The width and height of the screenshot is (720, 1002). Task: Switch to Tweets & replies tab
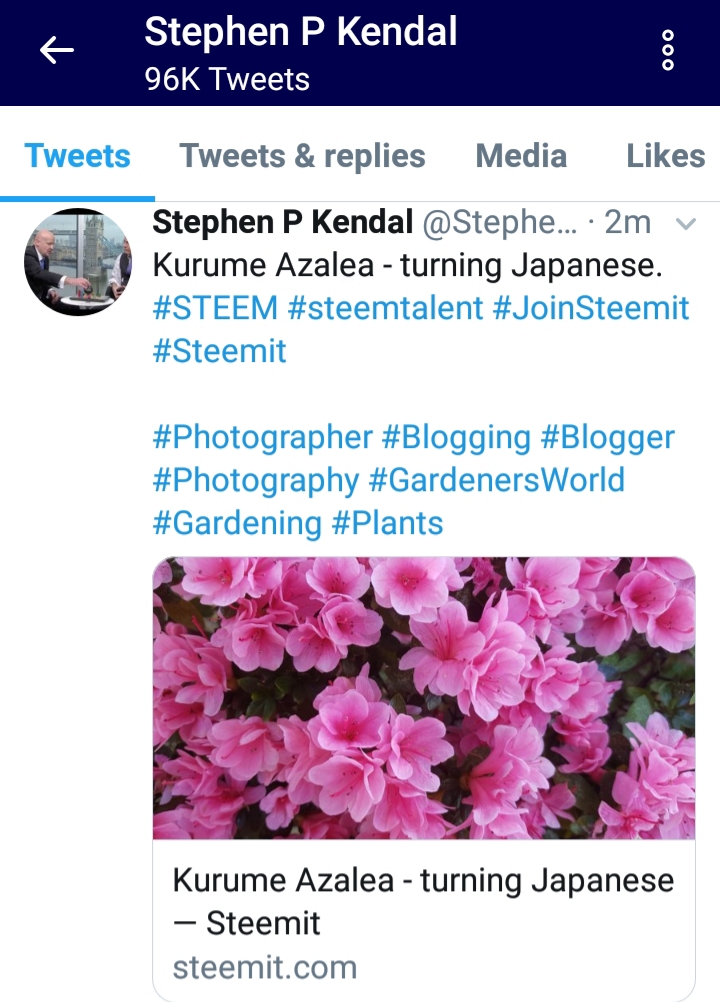coord(302,156)
